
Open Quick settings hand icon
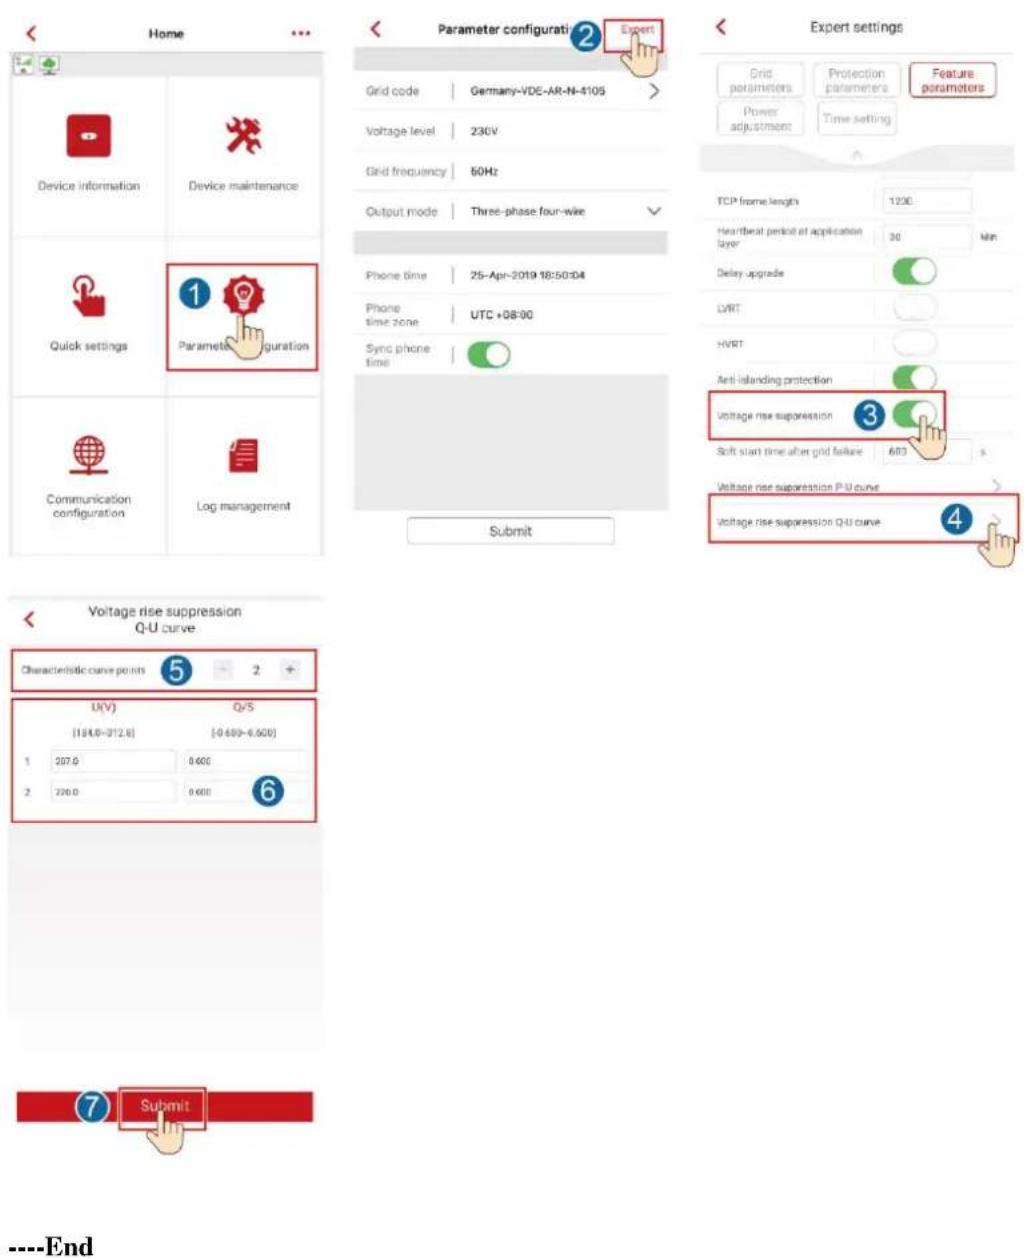click(88, 295)
